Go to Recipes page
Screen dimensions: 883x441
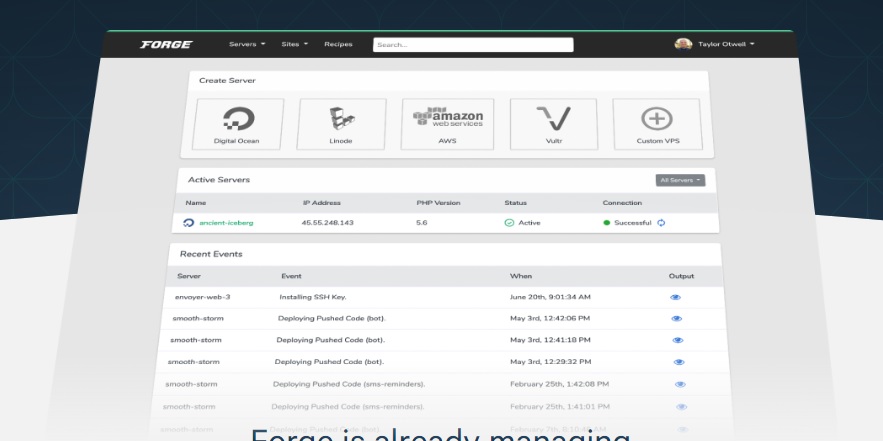click(x=338, y=44)
